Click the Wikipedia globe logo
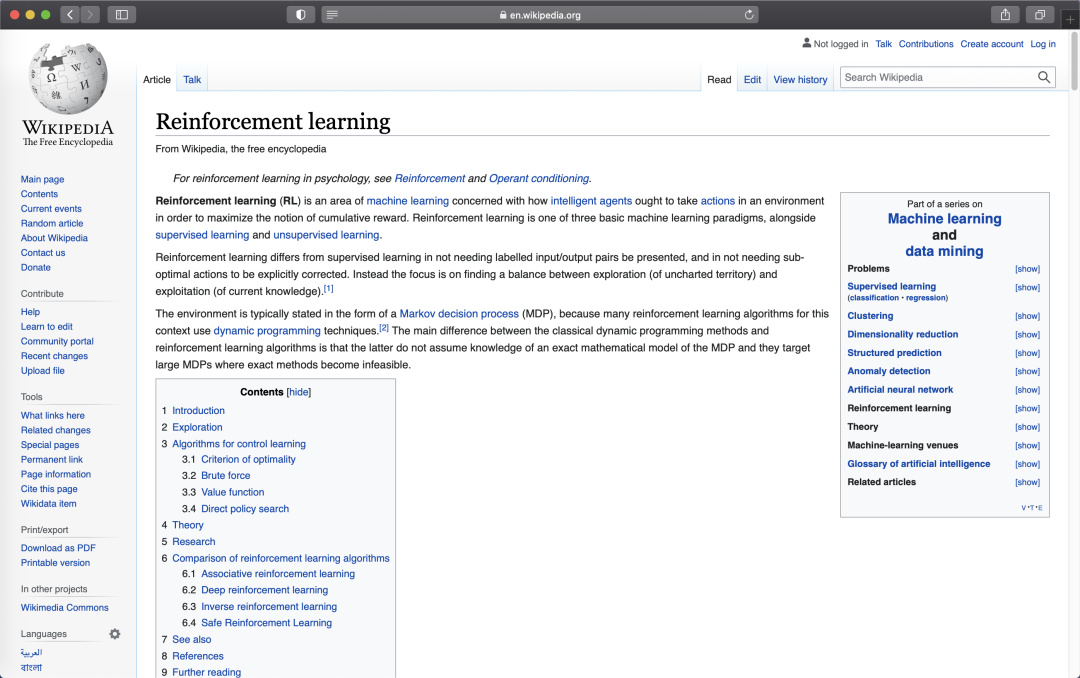Image resolution: width=1080 pixels, height=678 pixels. tap(68, 79)
